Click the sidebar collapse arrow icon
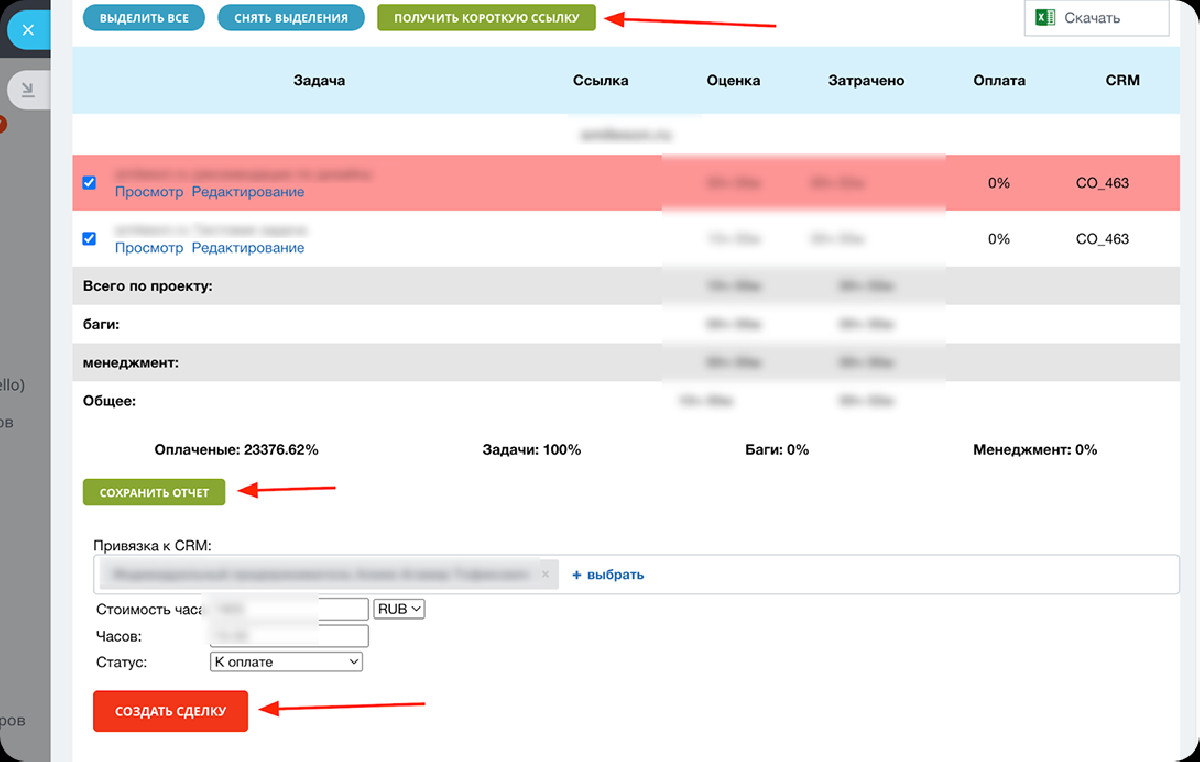Image resolution: width=1200 pixels, height=762 pixels. point(28,90)
